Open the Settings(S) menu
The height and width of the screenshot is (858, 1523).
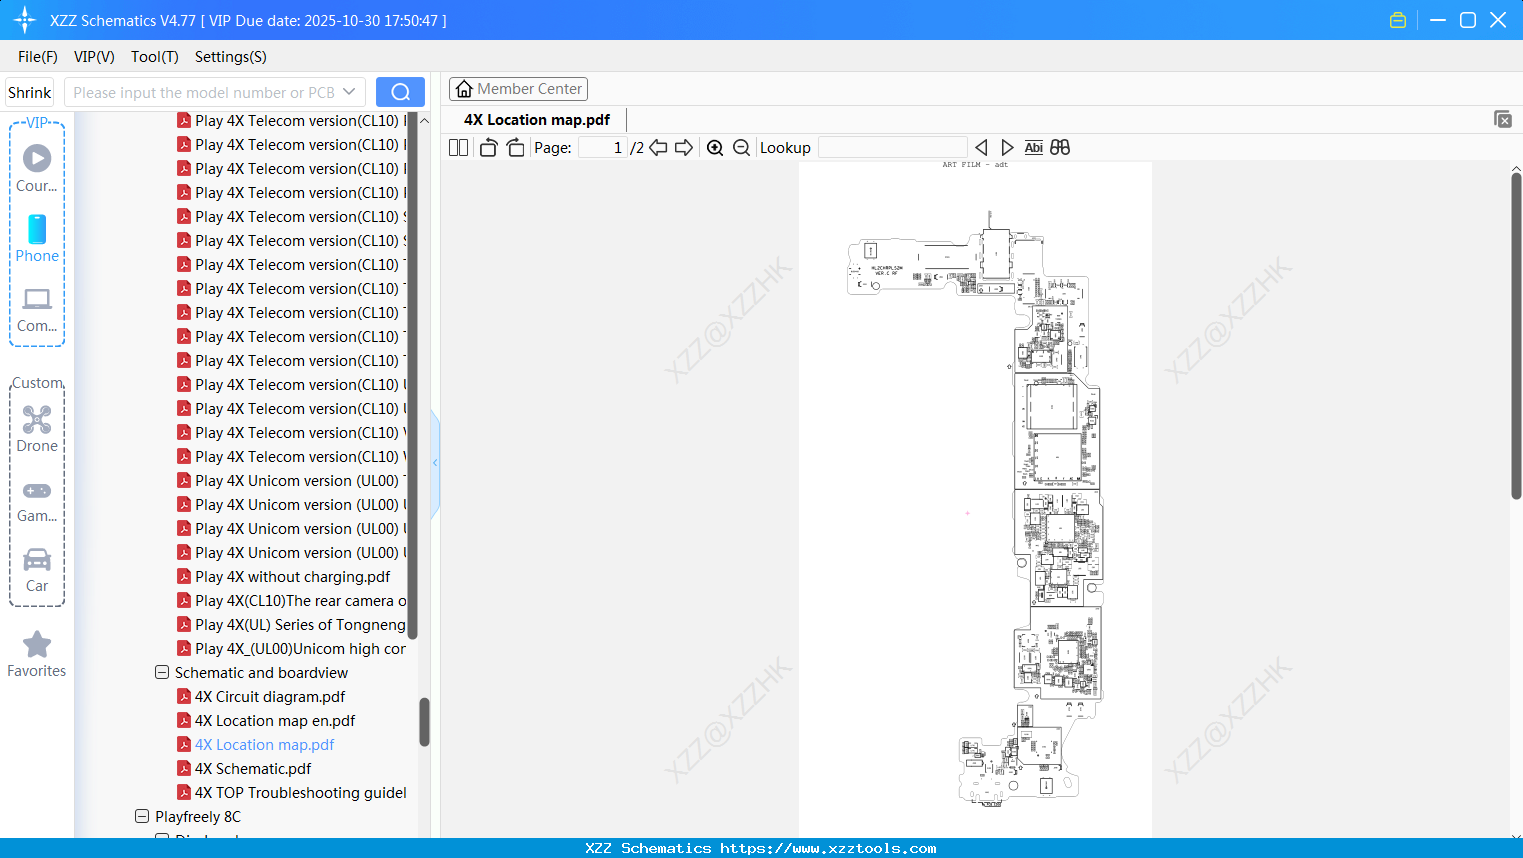coord(231,57)
